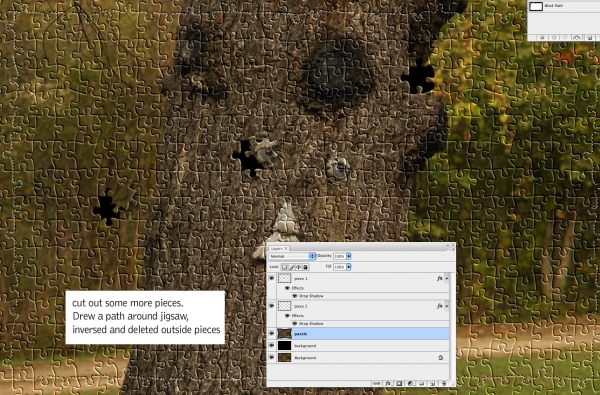This screenshot has width=600, height=395.
Task: Toggle visibility of the locked Background layer
Action: [x=272, y=357]
